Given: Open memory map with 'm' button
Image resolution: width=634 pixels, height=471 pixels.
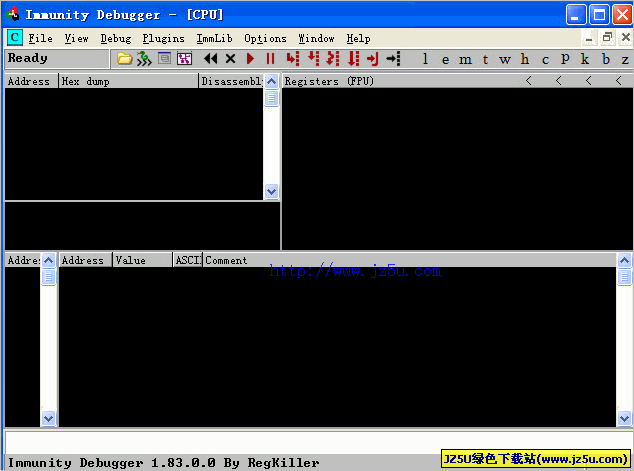Looking at the screenshot, I should click(465, 59).
